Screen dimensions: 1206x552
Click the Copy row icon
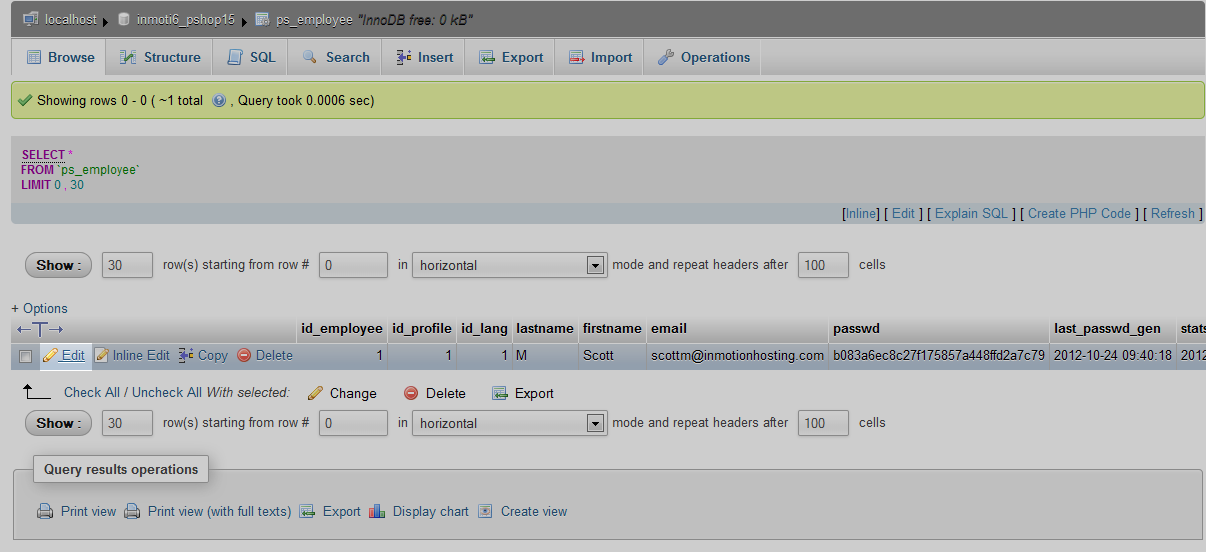click(186, 356)
